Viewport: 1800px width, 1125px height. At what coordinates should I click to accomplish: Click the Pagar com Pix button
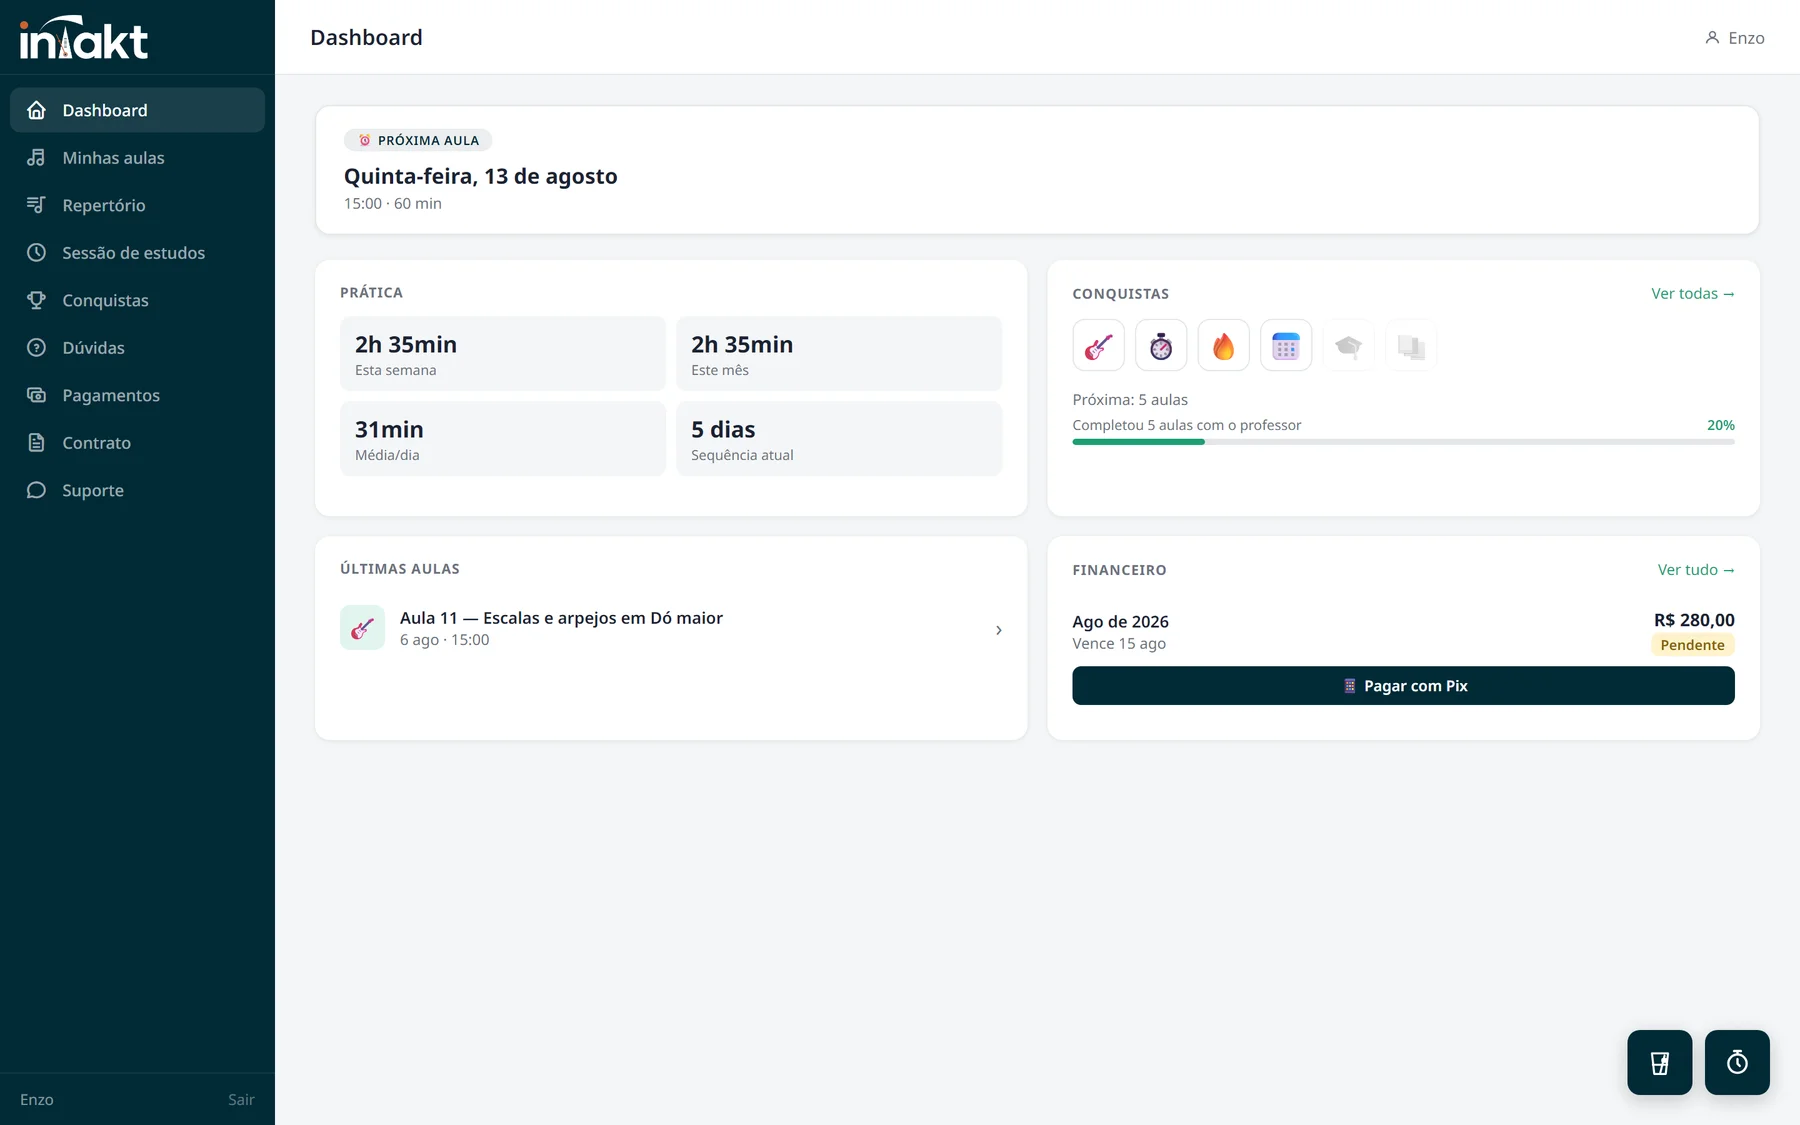click(x=1403, y=686)
